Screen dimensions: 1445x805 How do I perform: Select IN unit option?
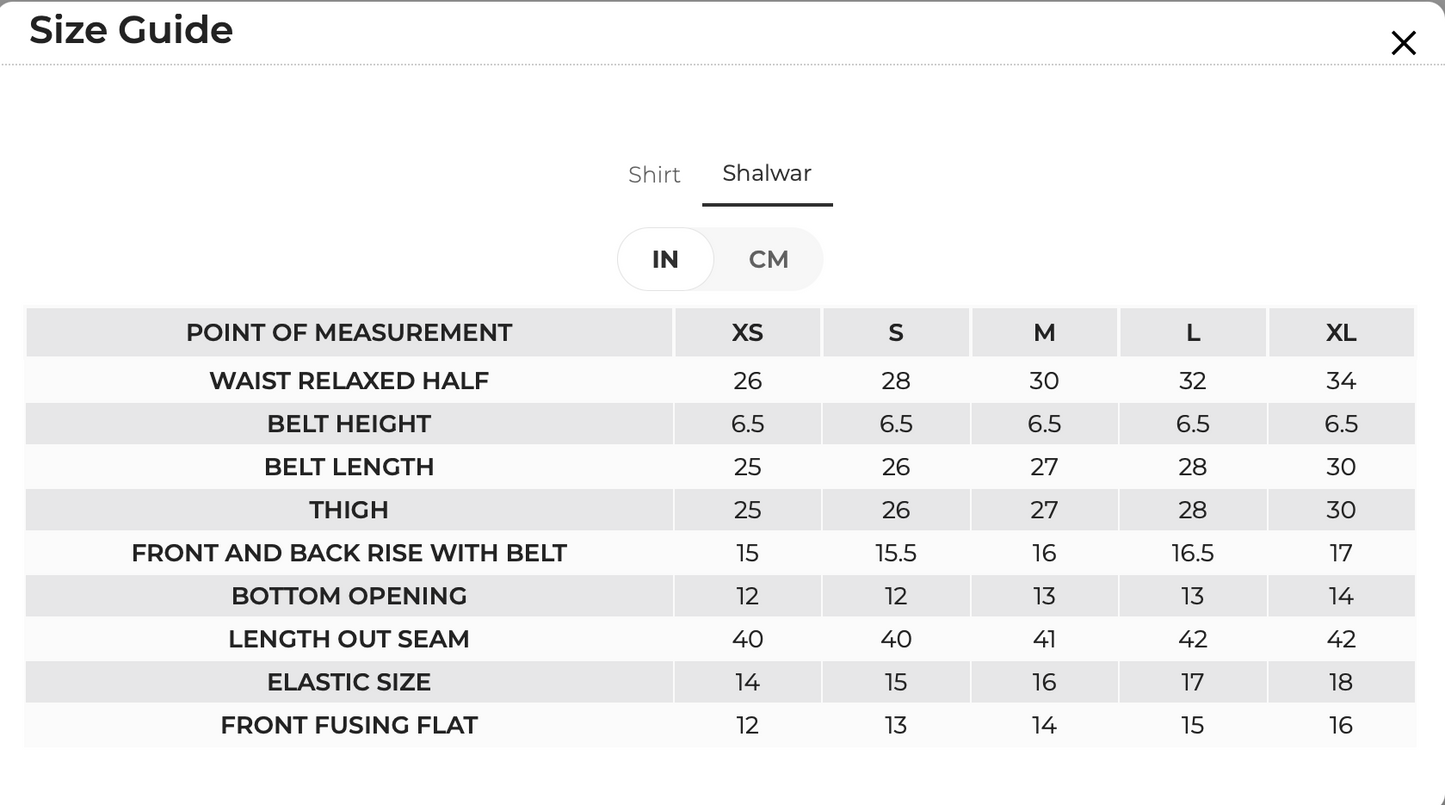pos(665,259)
